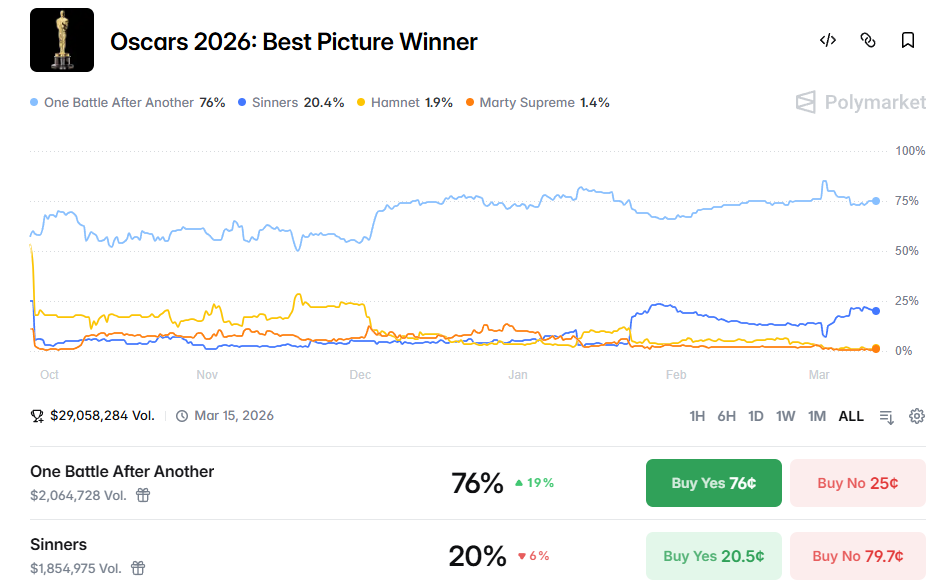Switch chart to 1W range
This screenshot has height=587, width=940.
pos(786,416)
